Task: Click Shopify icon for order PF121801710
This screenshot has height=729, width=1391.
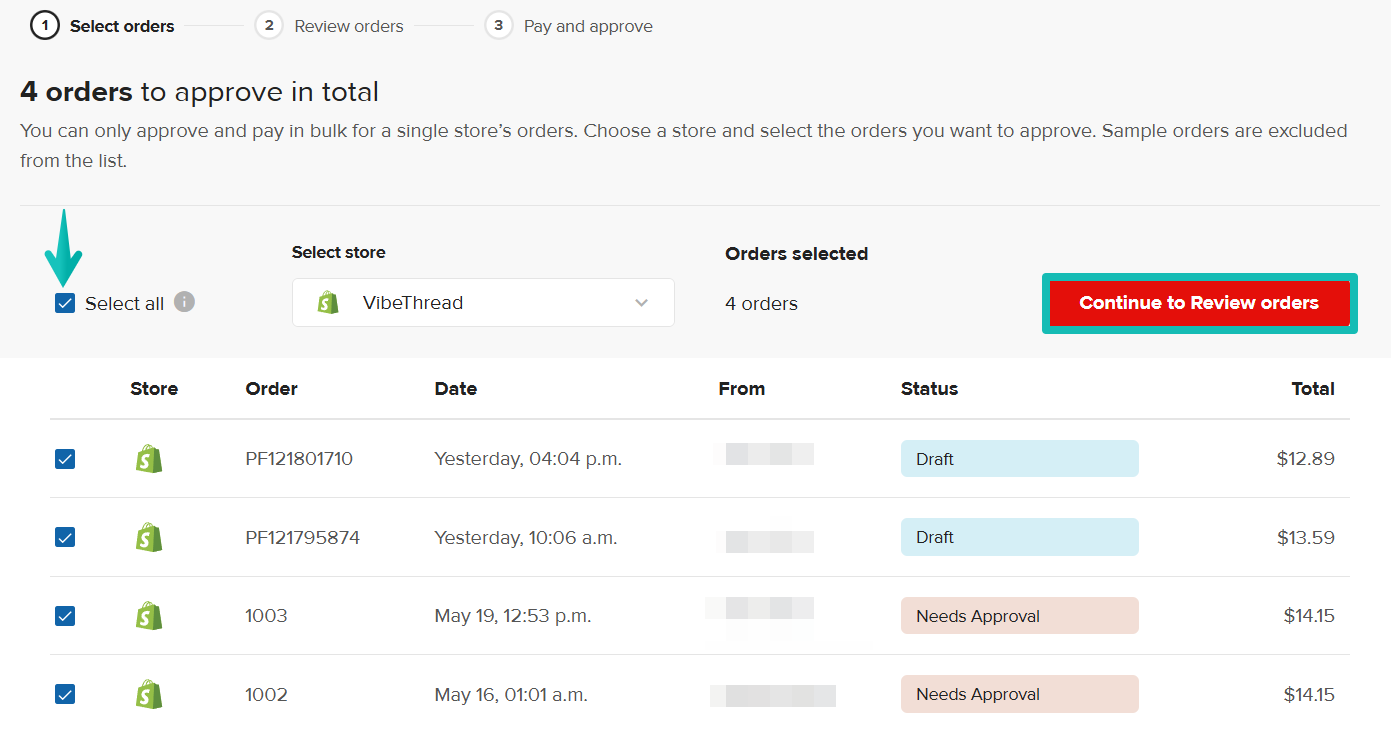Action: pos(149,459)
